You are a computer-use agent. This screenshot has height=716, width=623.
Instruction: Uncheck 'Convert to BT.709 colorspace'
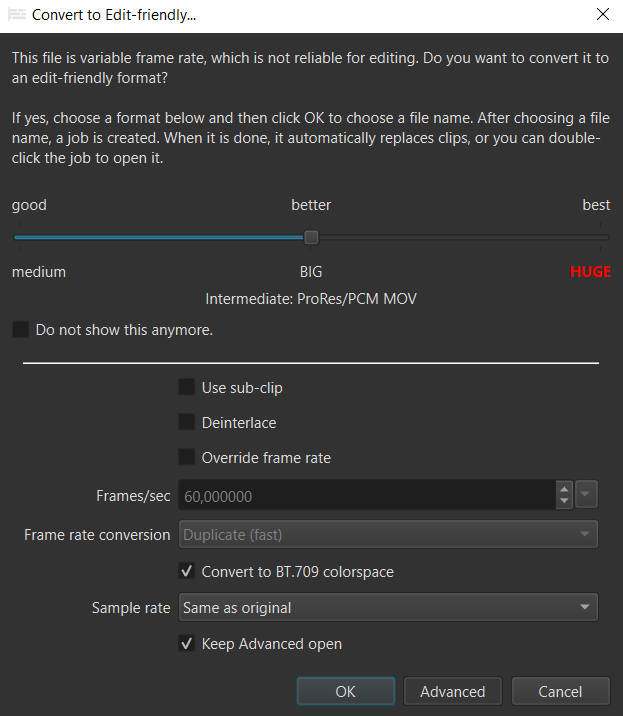pyautogui.click(x=186, y=572)
